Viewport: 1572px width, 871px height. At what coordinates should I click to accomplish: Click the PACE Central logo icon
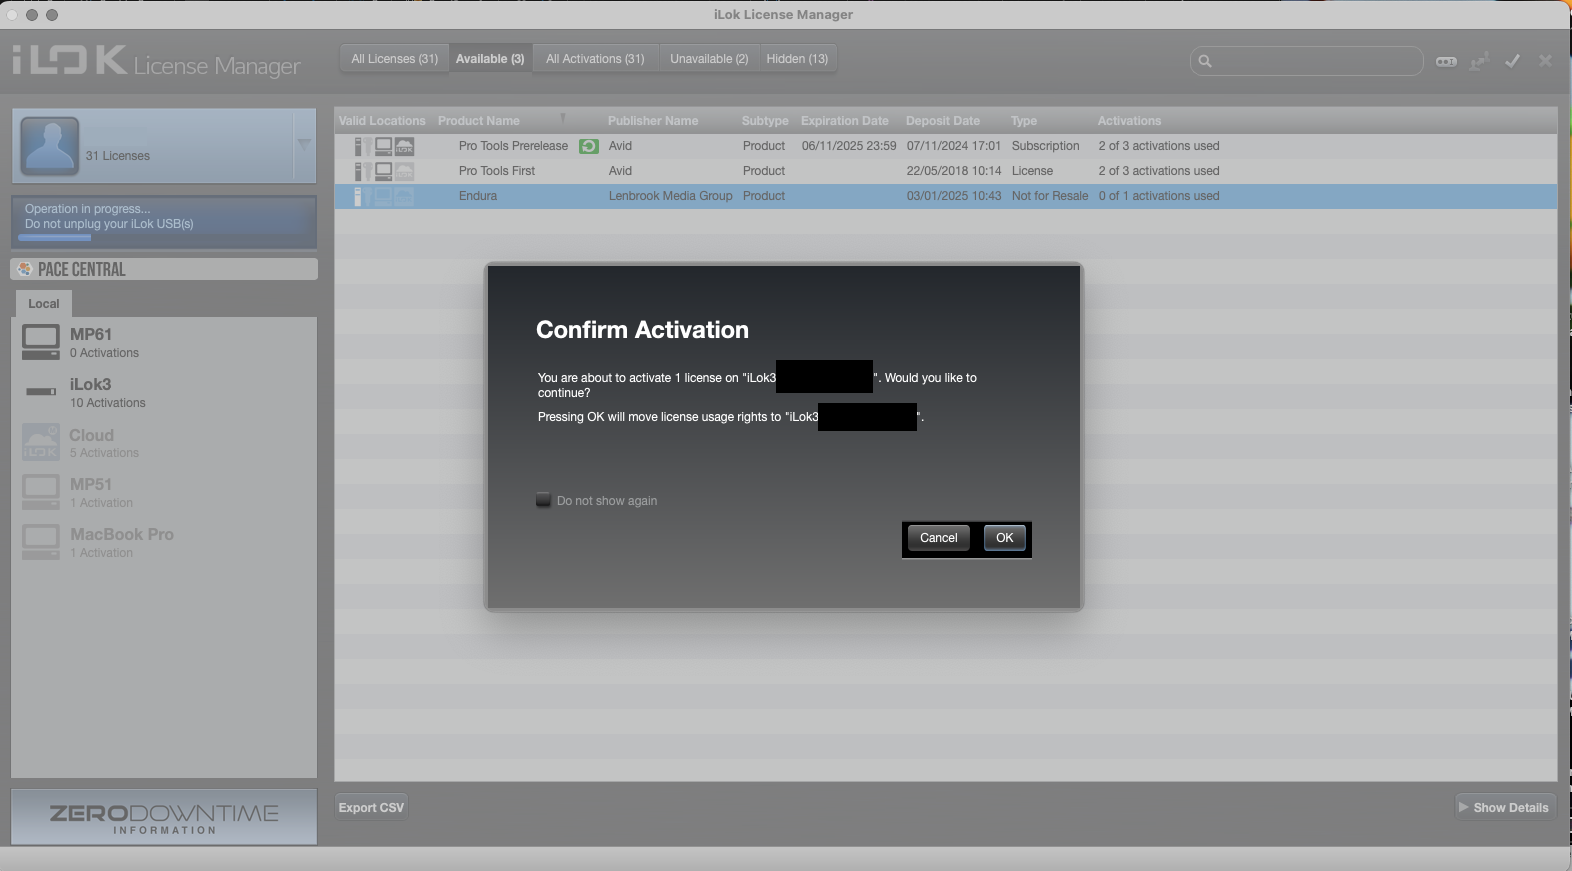click(24, 269)
